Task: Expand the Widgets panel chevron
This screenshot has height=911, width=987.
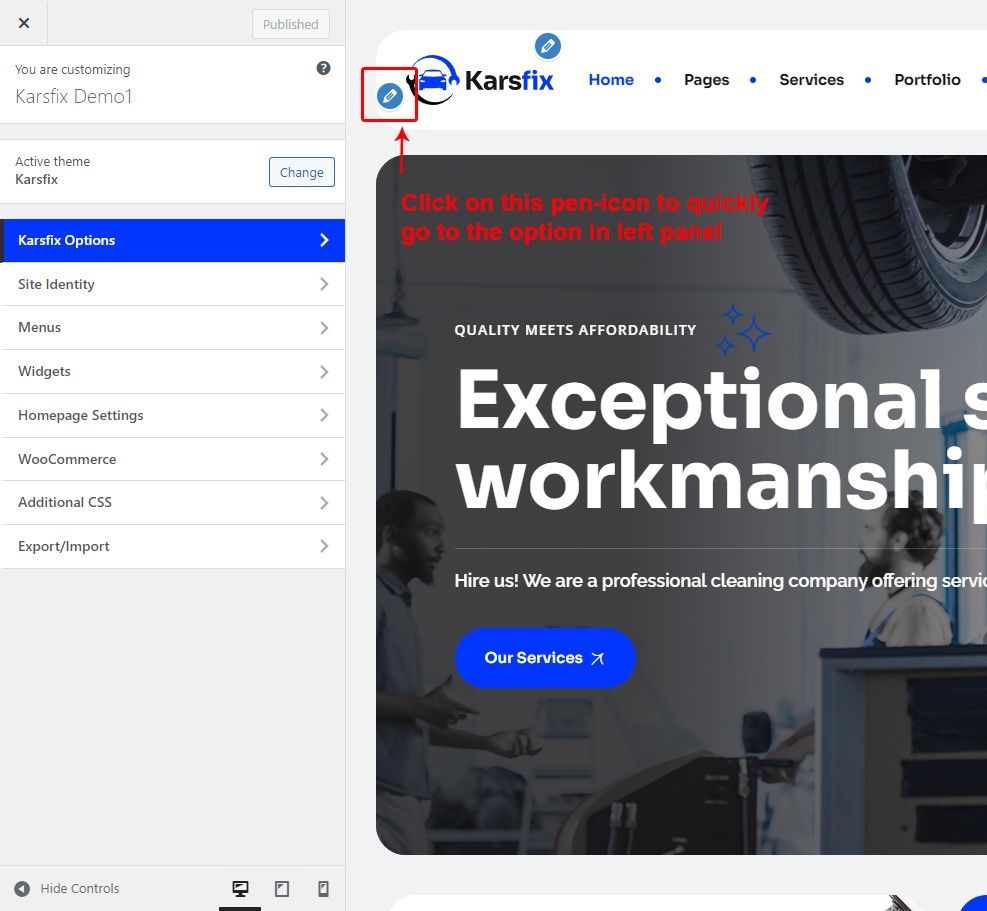Action: (x=323, y=372)
